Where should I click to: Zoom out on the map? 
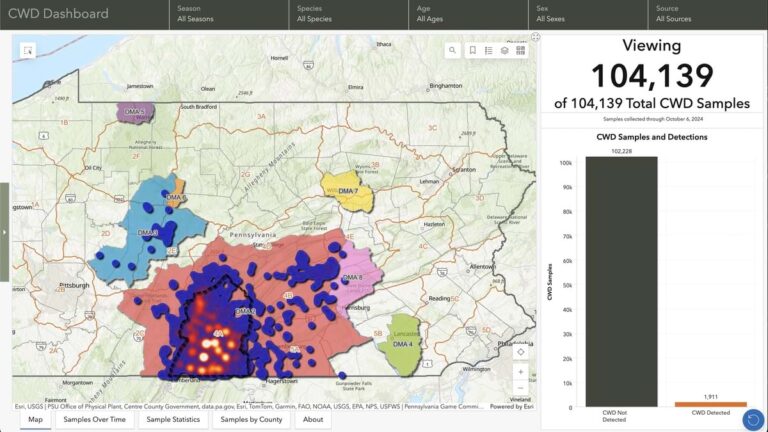pos(521,388)
